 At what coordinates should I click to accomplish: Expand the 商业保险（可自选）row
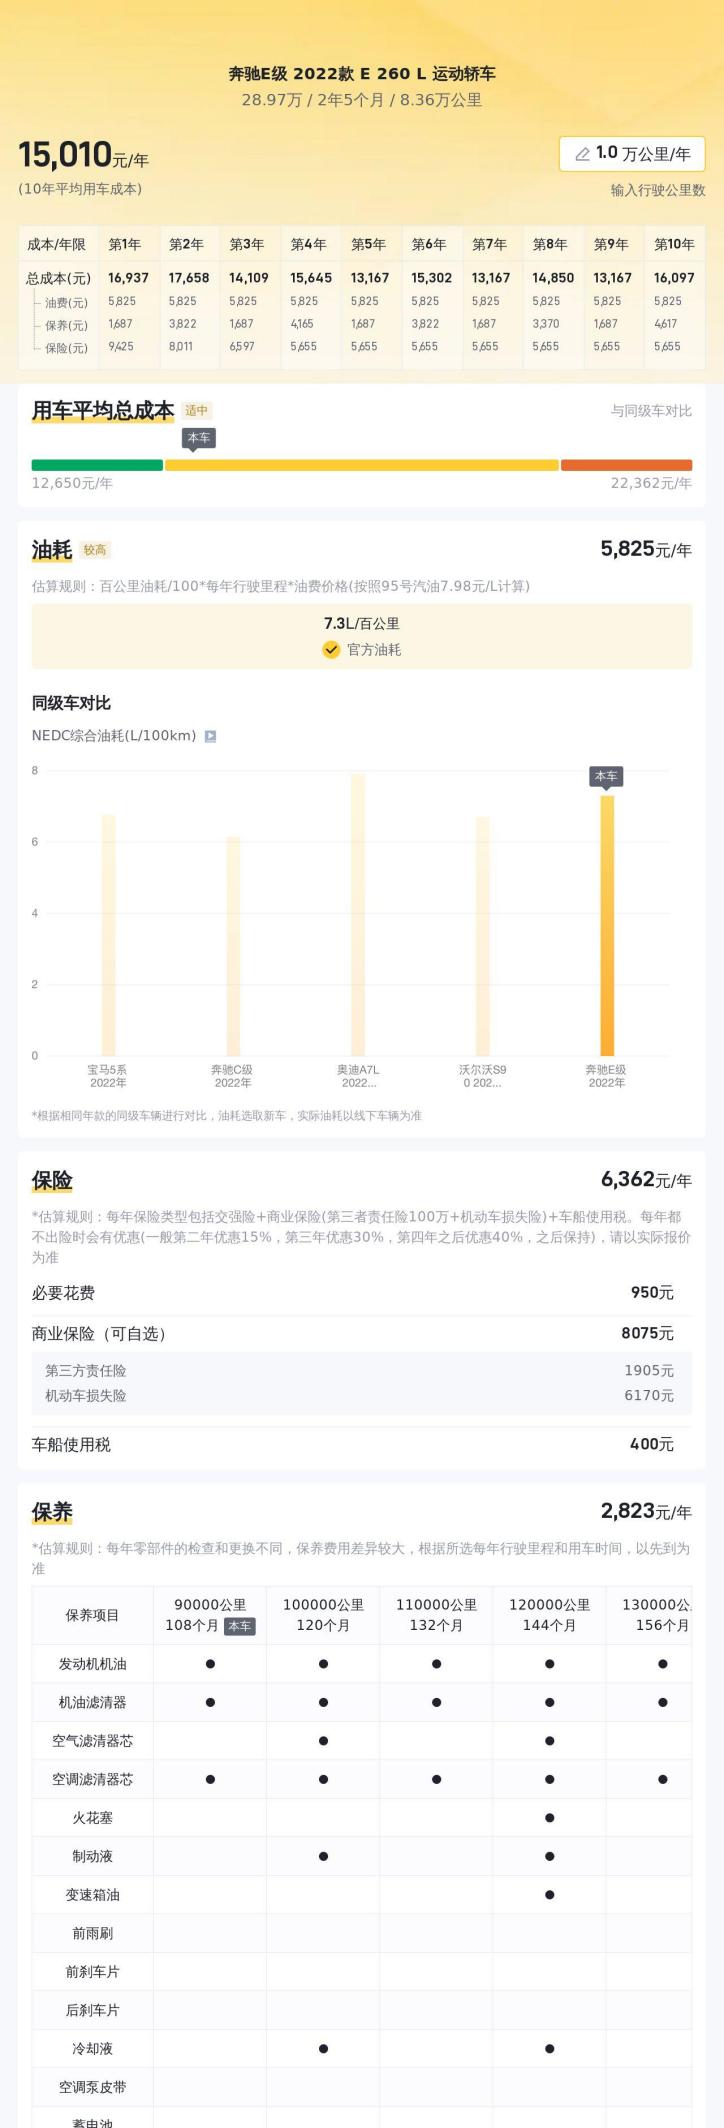361,1333
